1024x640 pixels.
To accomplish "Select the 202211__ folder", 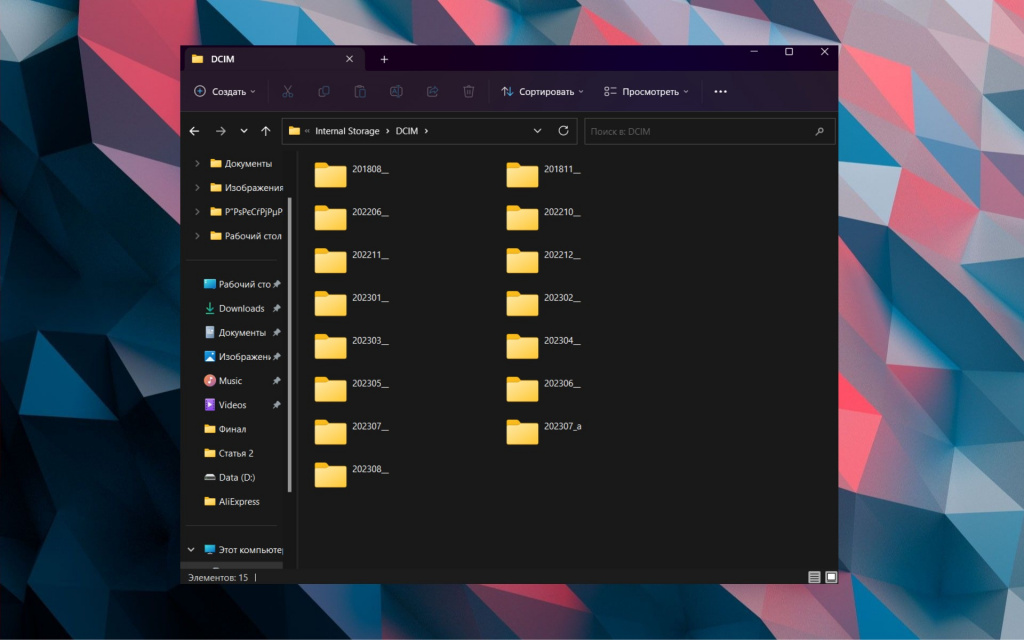I will [x=351, y=260].
